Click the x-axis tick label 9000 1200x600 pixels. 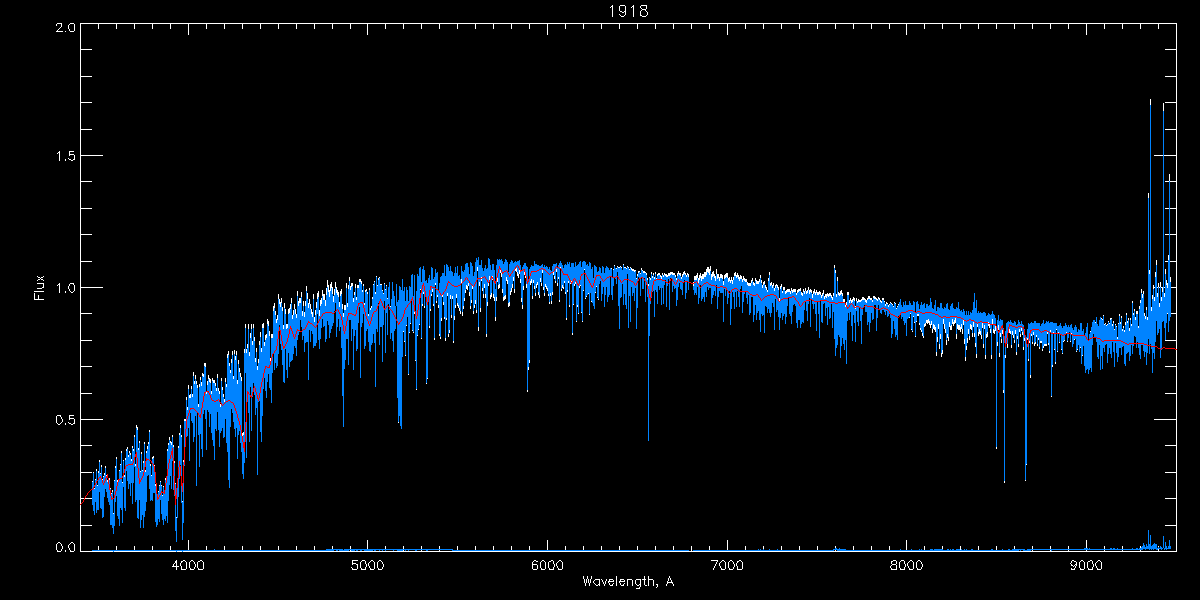1086,565
